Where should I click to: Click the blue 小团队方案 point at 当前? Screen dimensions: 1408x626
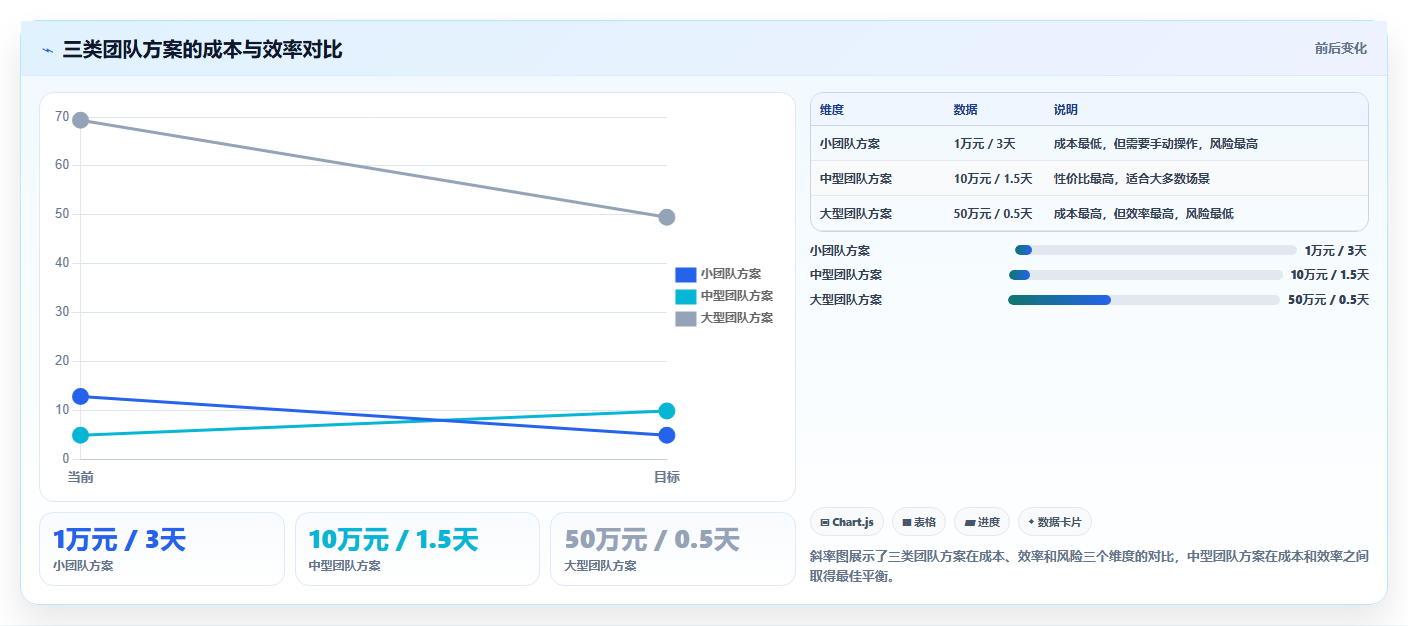click(x=81, y=397)
